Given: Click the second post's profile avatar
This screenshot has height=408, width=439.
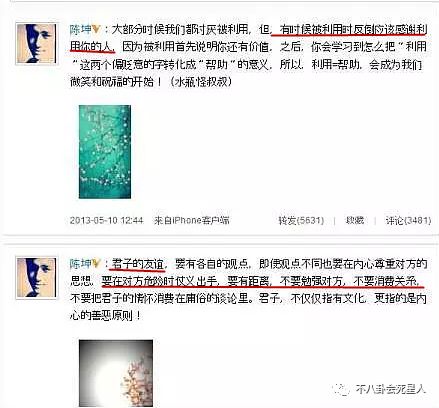Looking at the screenshot, I should point(36,277).
